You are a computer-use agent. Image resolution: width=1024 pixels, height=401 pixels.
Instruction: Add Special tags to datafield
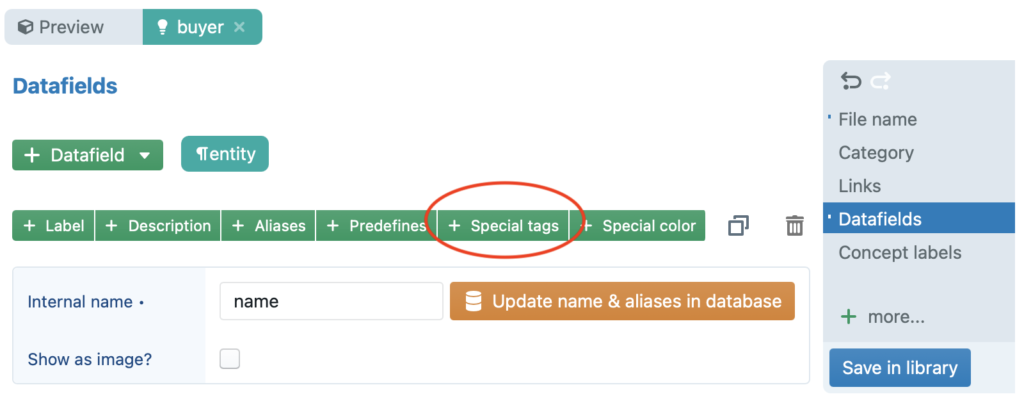(x=503, y=226)
